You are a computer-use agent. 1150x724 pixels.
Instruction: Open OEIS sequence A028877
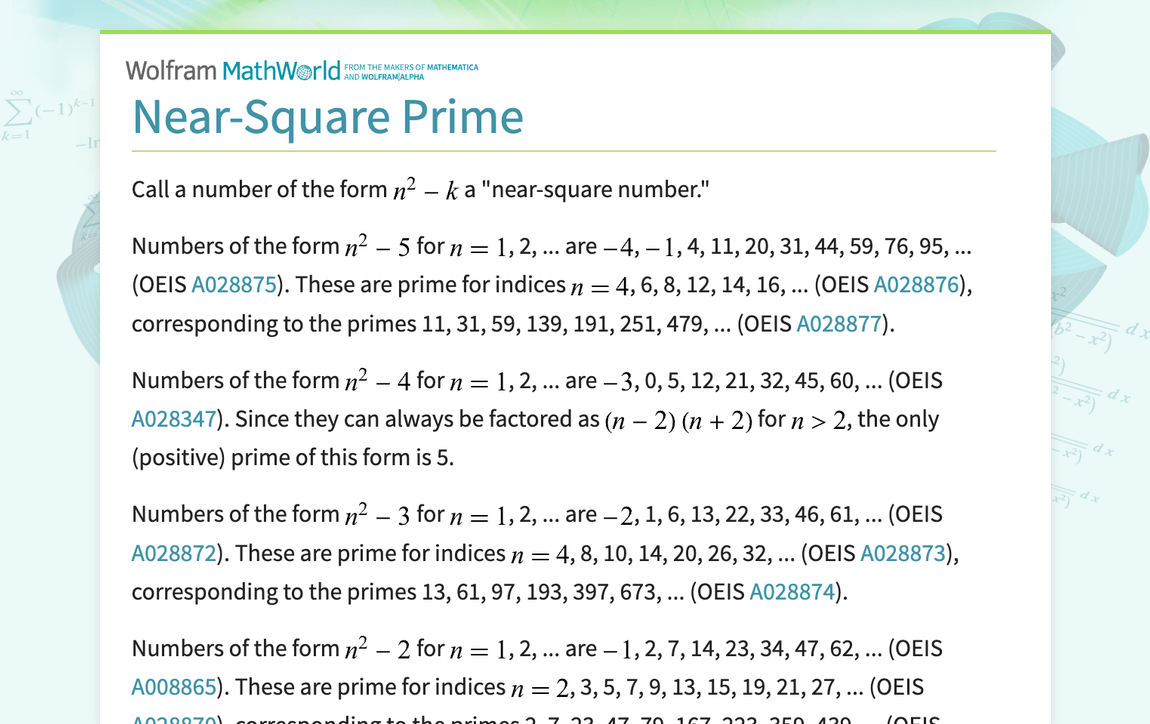pyautogui.click(x=839, y=323)
